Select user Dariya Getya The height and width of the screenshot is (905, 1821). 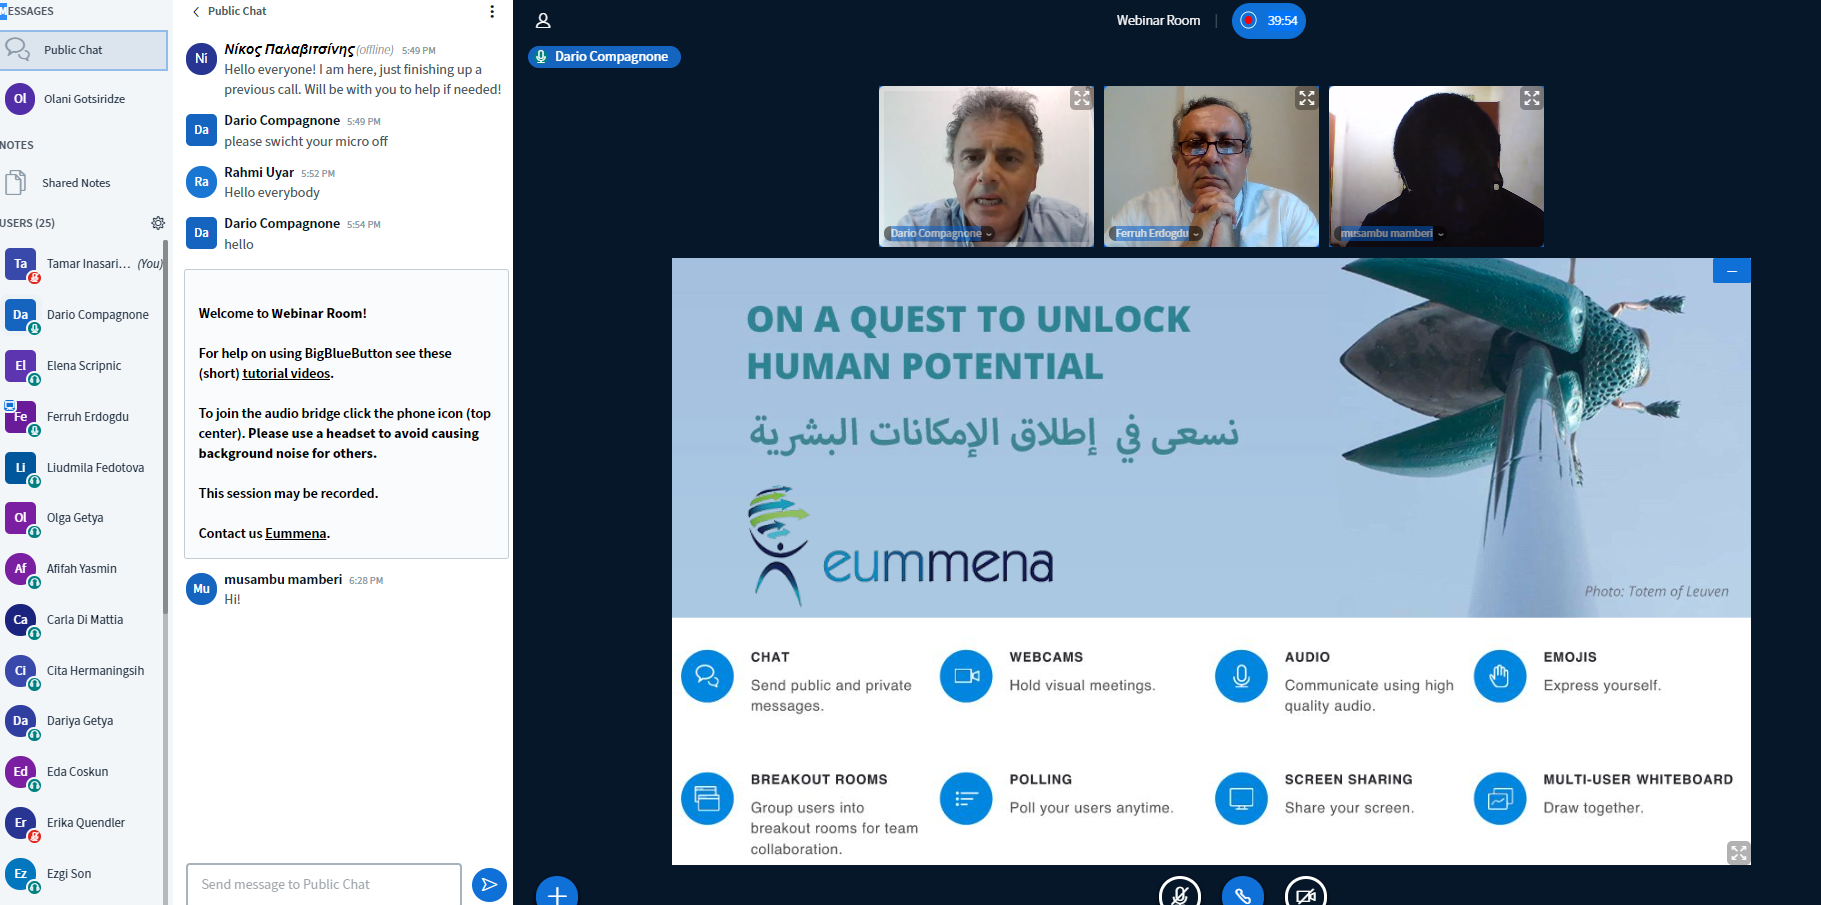[x=82, y=721]
